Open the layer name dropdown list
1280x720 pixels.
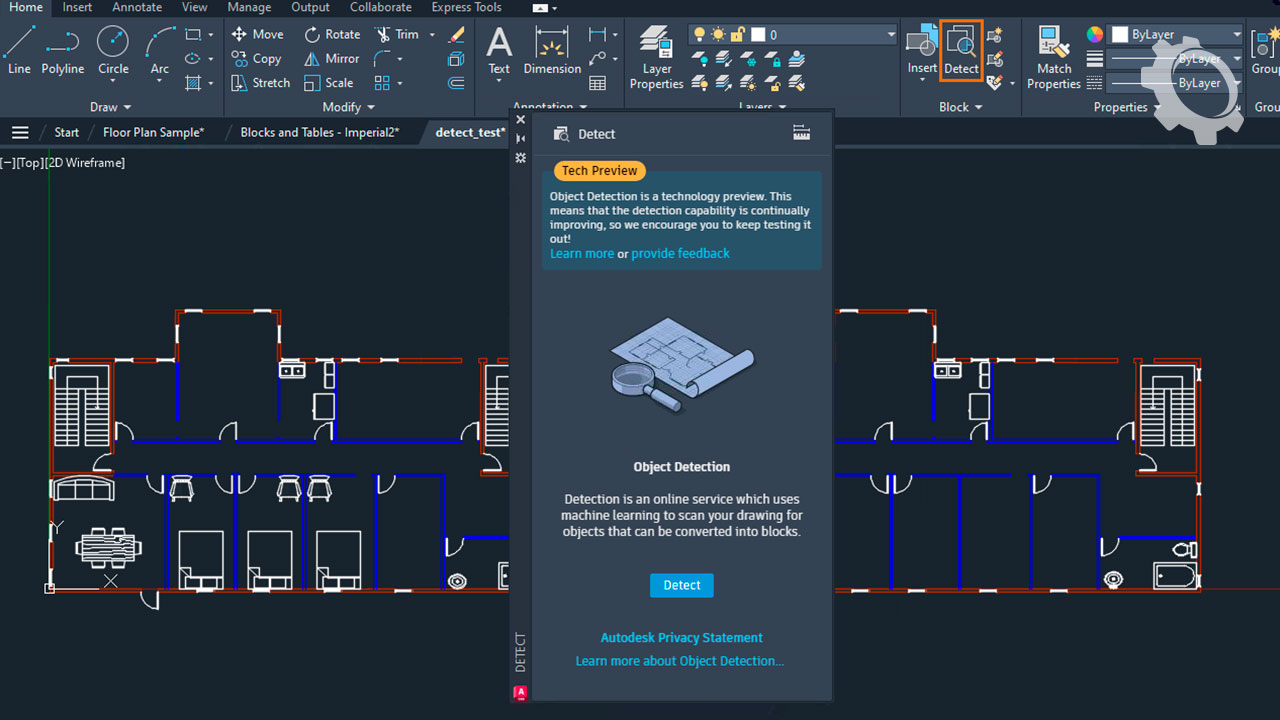(x=890, y=35)
